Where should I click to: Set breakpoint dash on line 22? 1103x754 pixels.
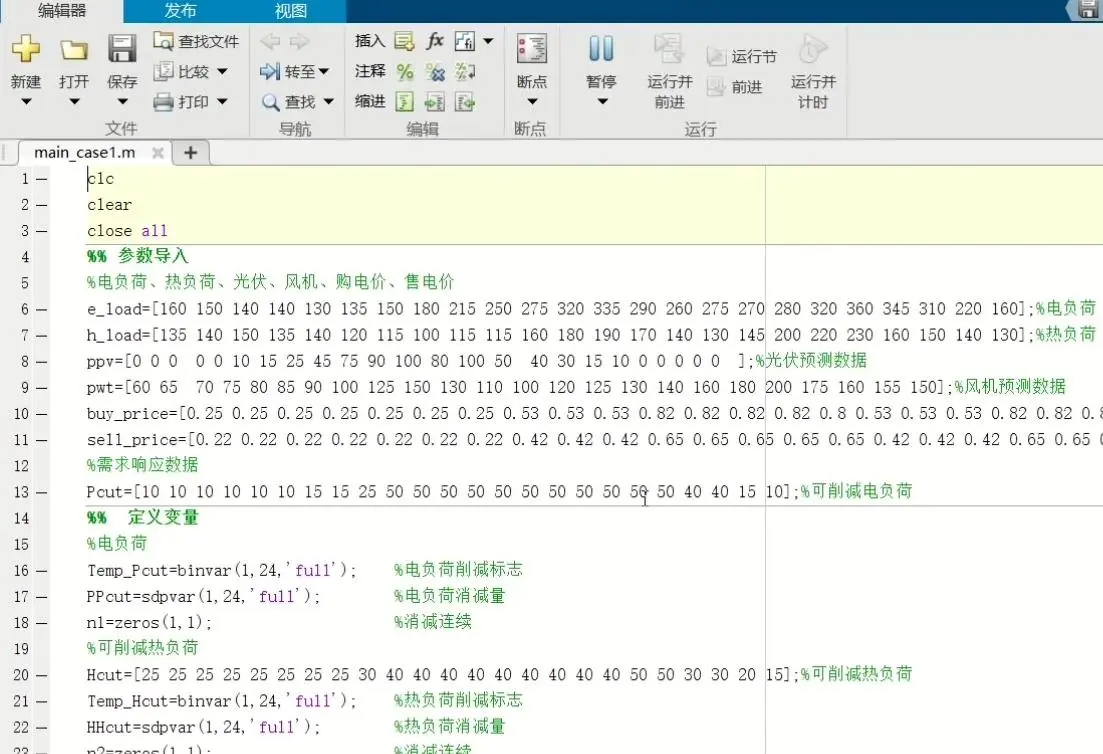tap(42, 727)
